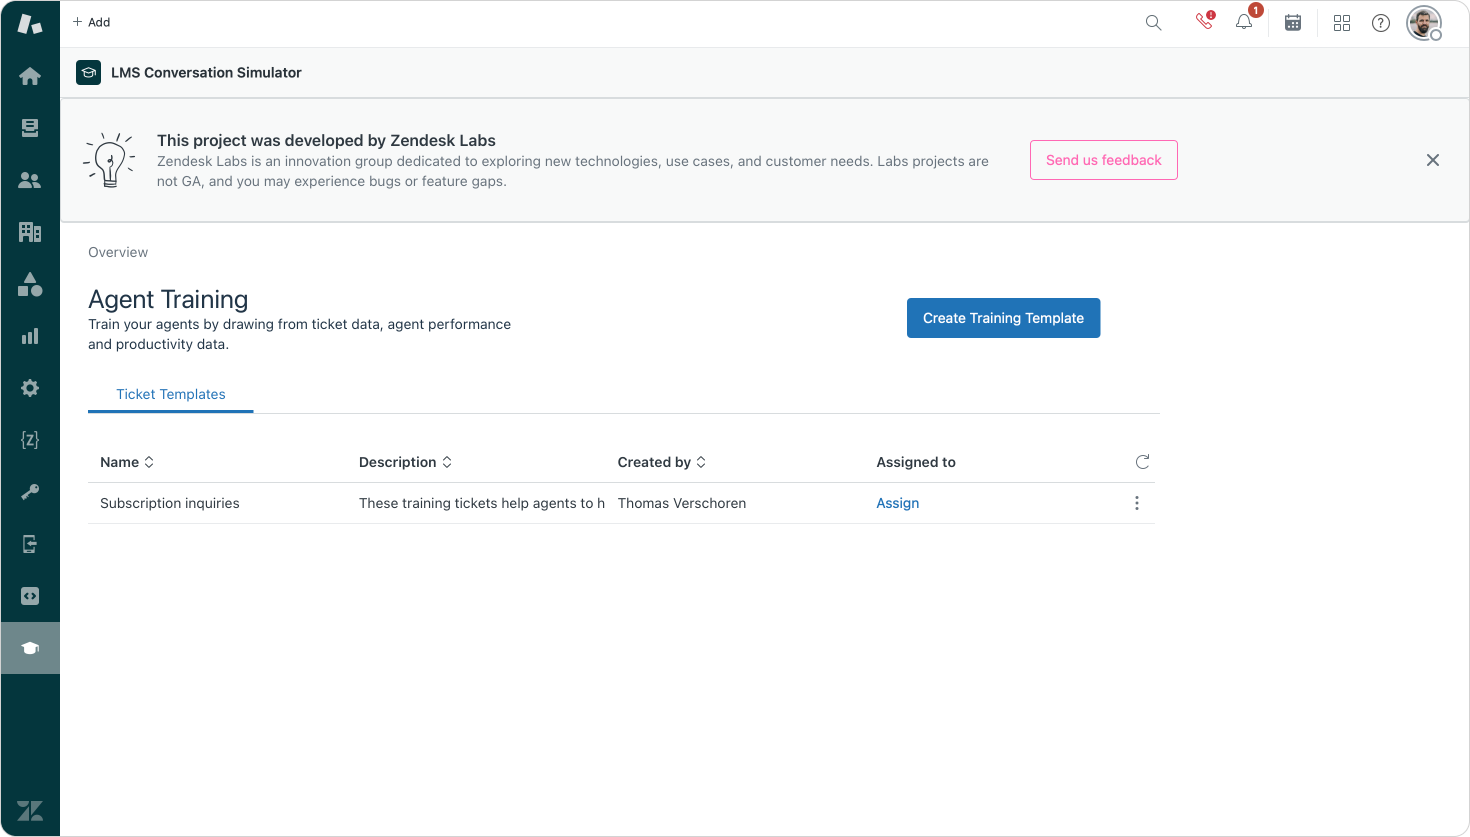Click the Agent Training heading
1470x837 pixels.
[x=168, y=299]
